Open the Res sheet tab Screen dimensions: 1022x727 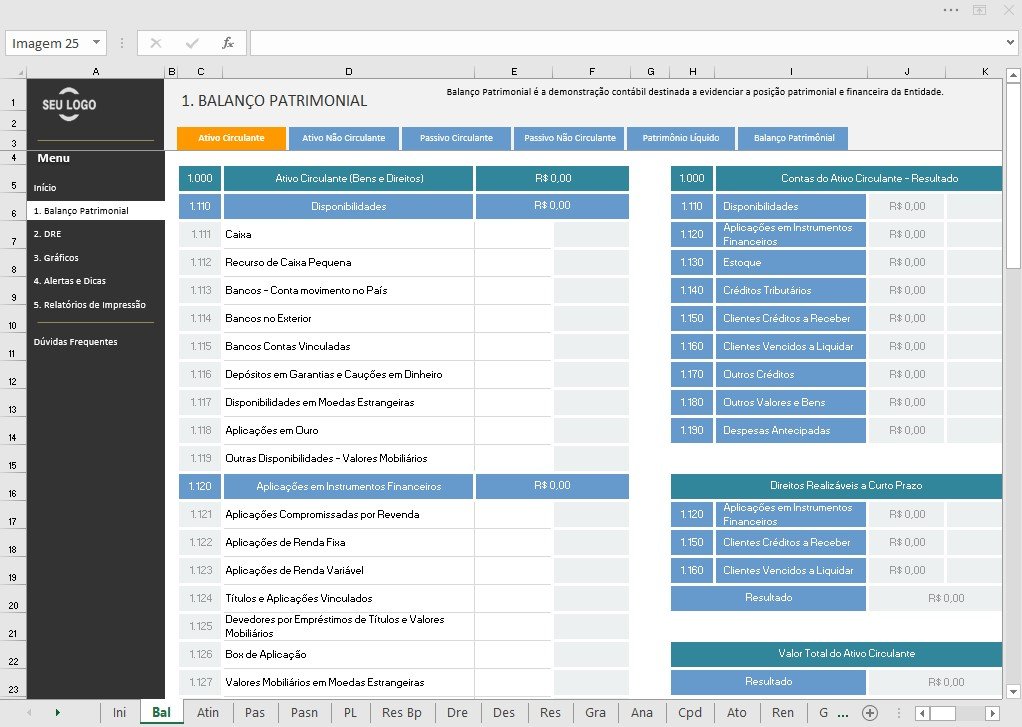pos(550,713)
